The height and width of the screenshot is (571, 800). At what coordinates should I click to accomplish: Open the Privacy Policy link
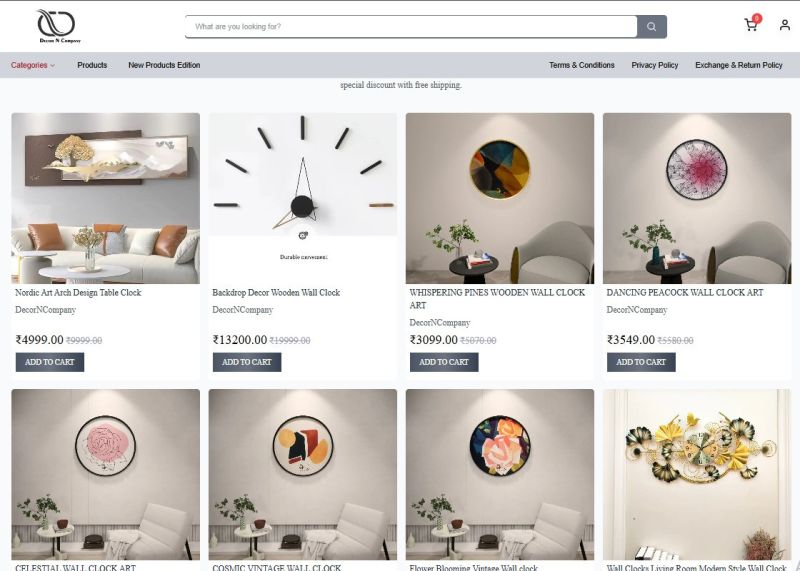click(655, 65)
